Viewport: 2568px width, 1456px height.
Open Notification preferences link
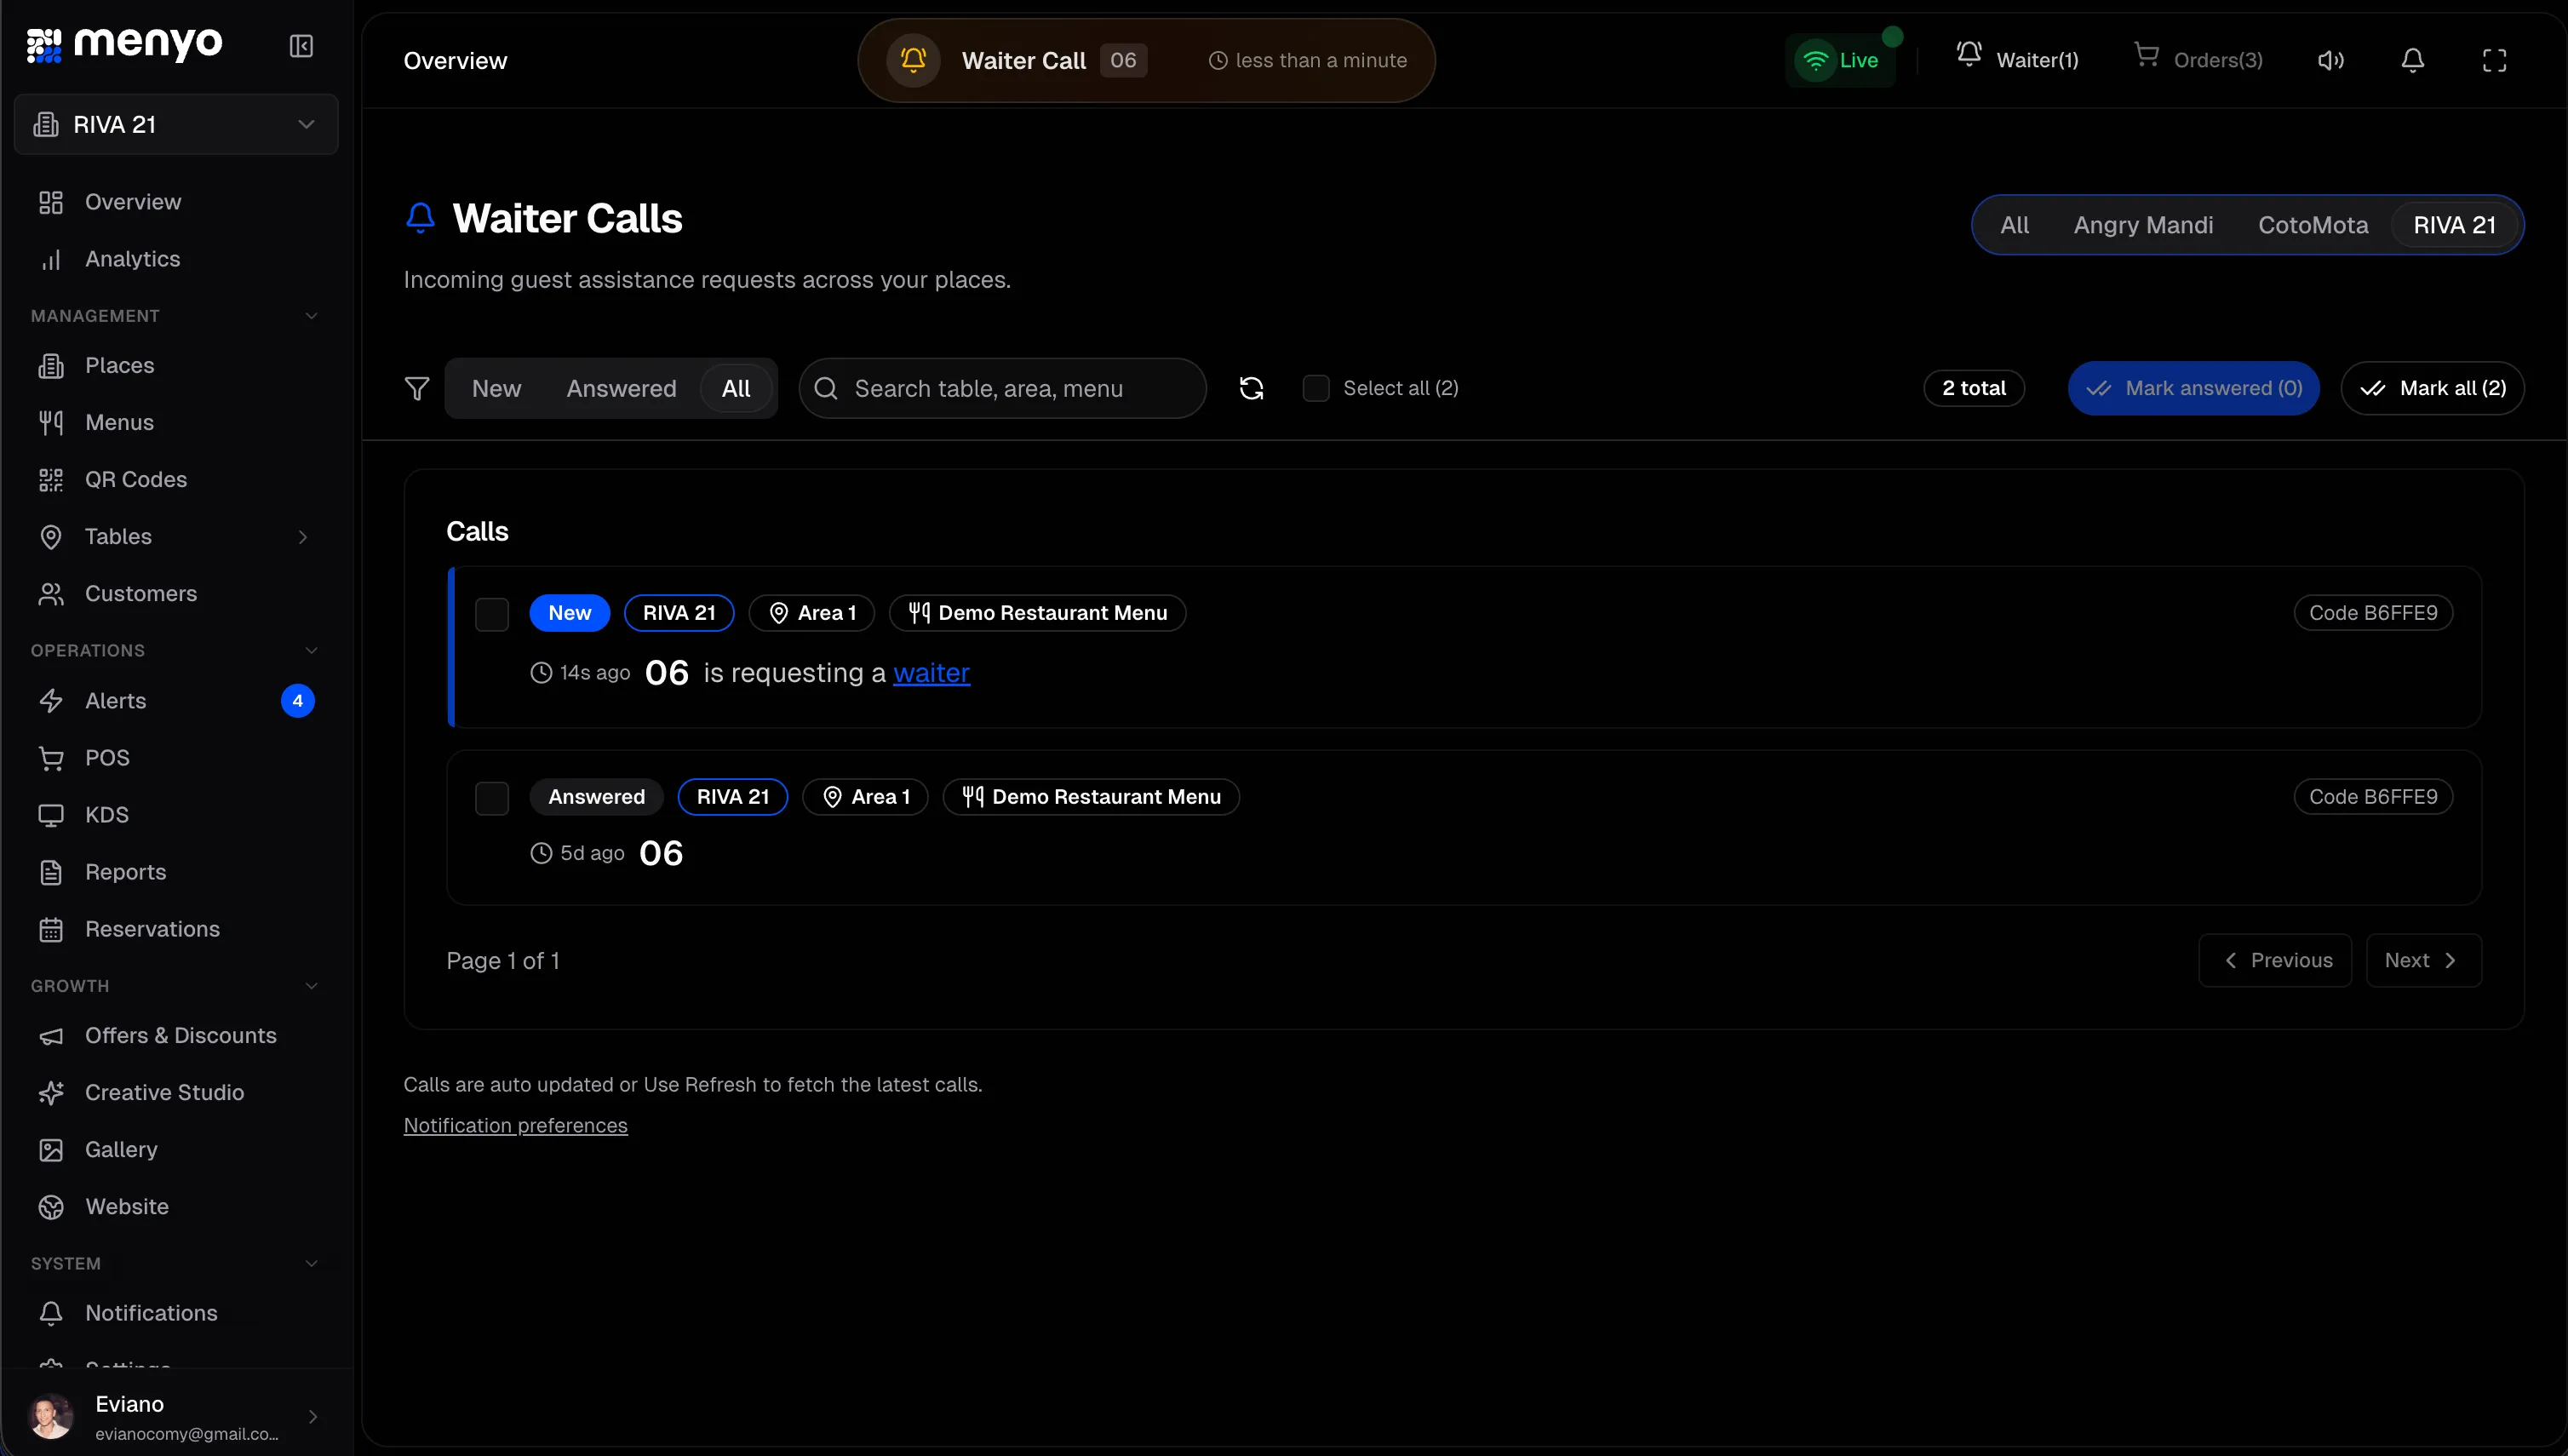tap(515, 1125)
